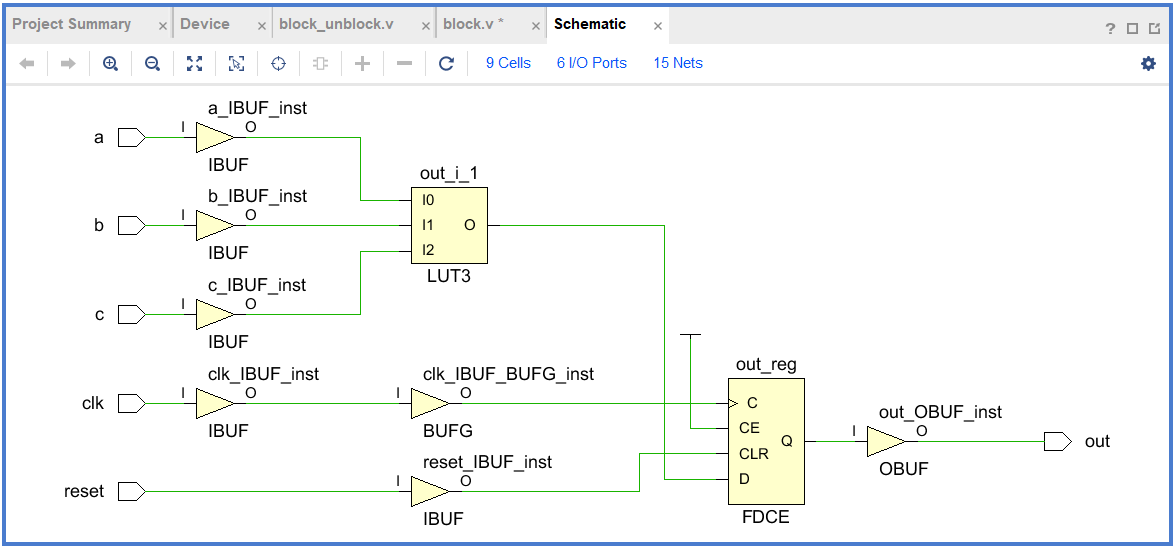The width and height of the screenshot is (1174, 548).
Task: Close the block.v tab
Action: point(535,25)
